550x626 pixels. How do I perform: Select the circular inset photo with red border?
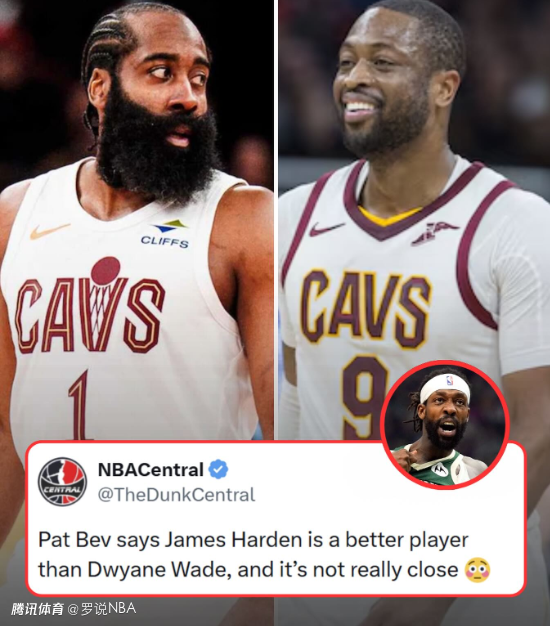click(x=444, y=425)
